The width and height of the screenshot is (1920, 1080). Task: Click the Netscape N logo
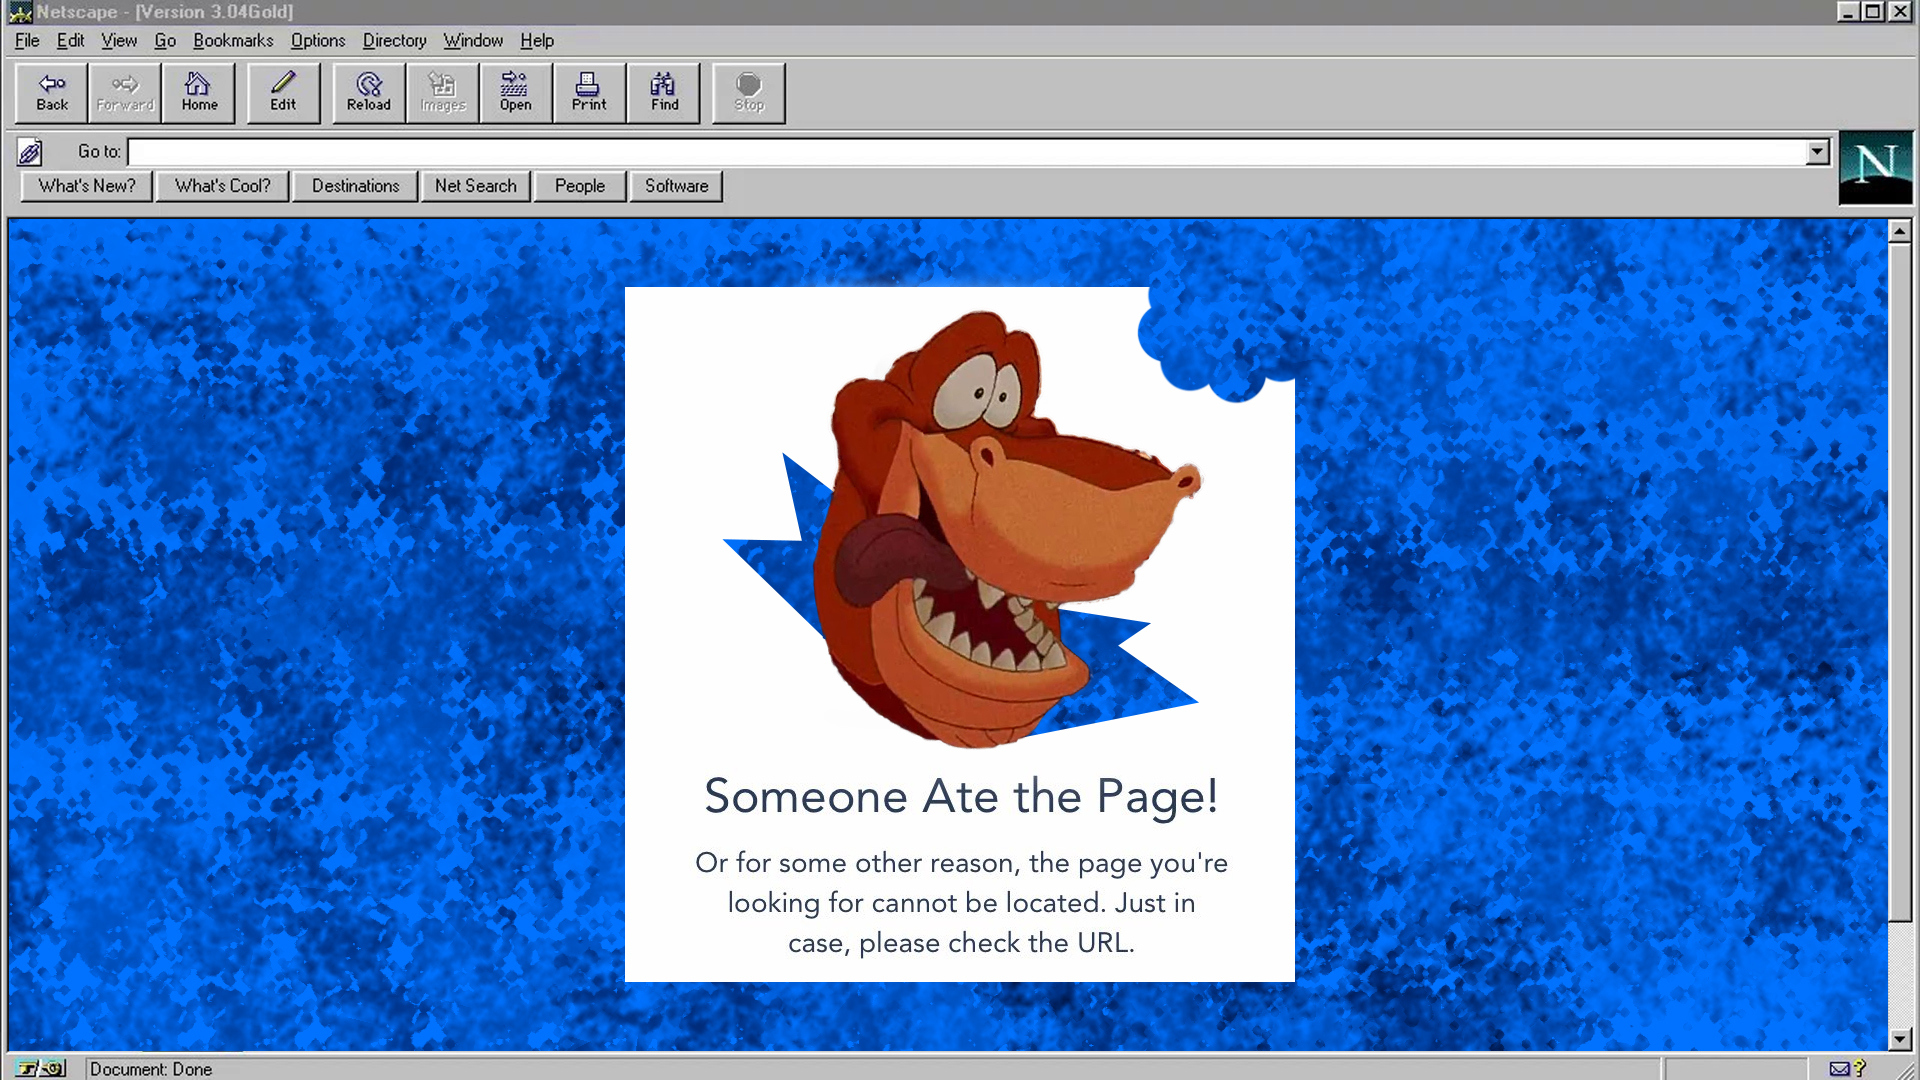[x=1875, y=167]
